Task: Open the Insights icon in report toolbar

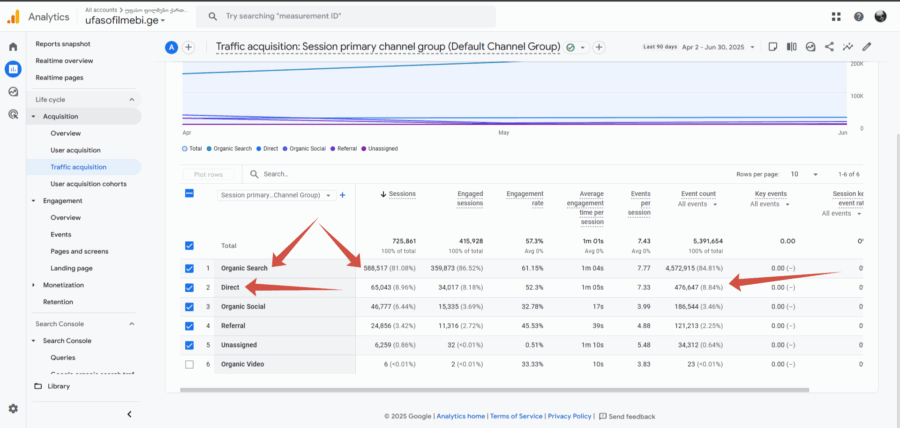Action: tap(810, 46)
